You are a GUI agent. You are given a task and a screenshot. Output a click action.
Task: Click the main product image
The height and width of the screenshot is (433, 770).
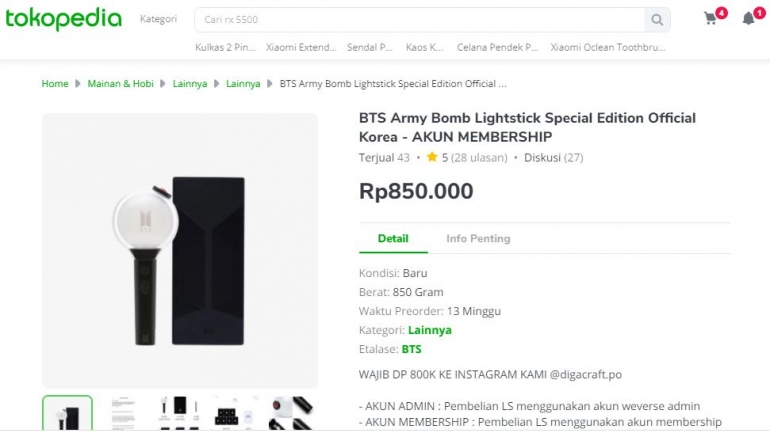pyautogui.click(x=179, y=250)
